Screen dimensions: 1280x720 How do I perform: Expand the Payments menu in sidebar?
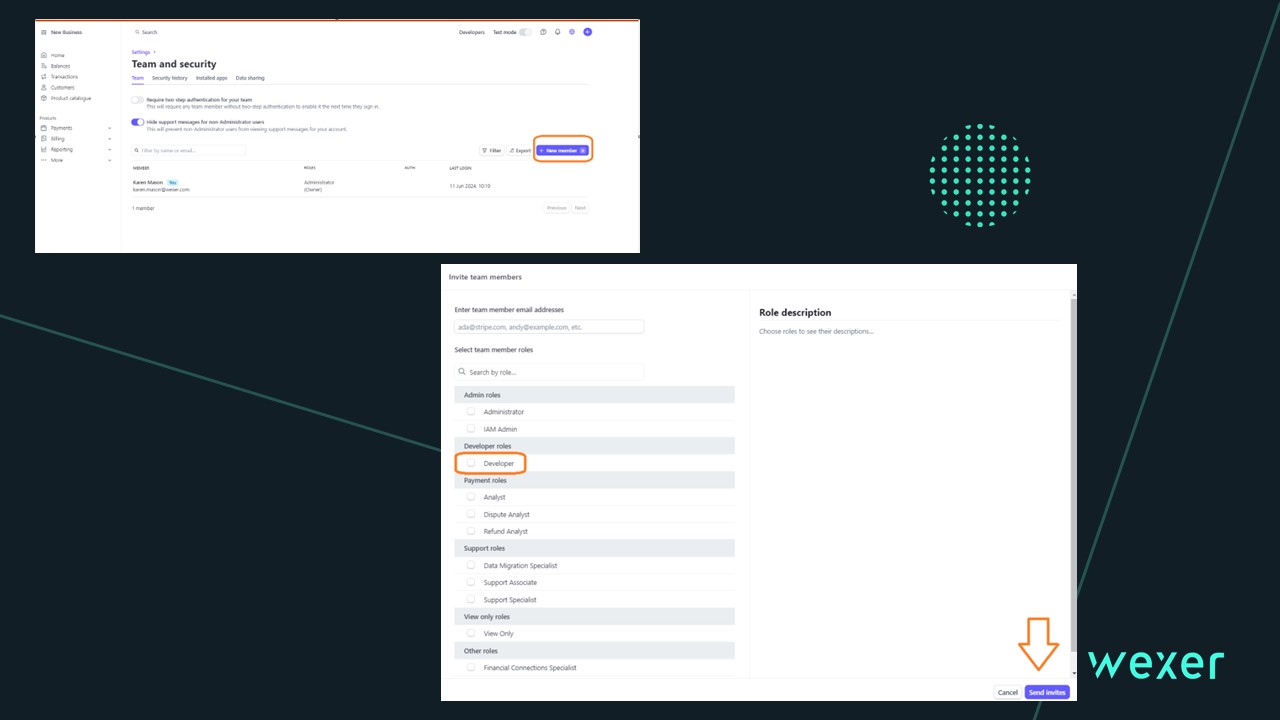[x=62, y=128]
